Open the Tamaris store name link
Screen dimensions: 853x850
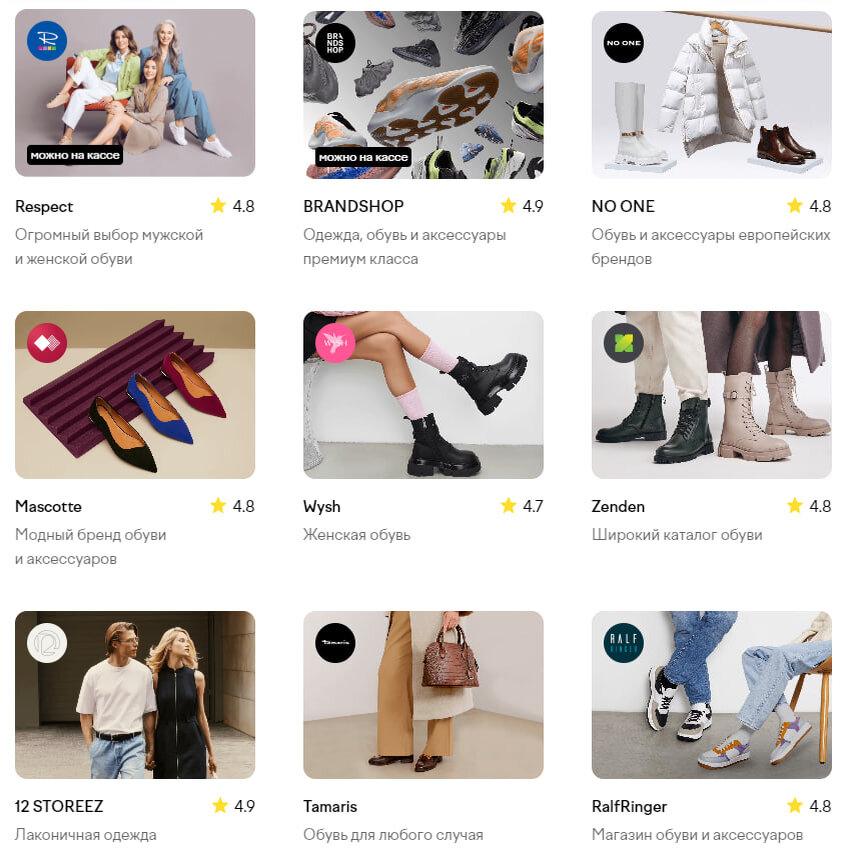(x=330, y=806)
